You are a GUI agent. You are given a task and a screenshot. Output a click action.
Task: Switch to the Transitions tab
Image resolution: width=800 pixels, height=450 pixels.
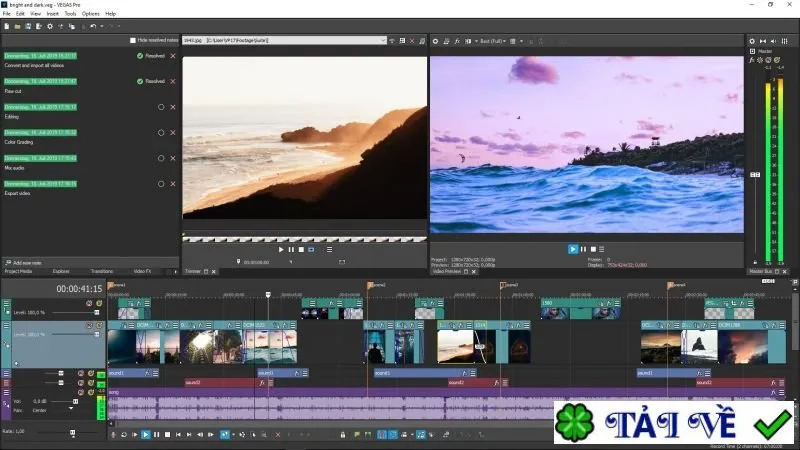point(102,271)
